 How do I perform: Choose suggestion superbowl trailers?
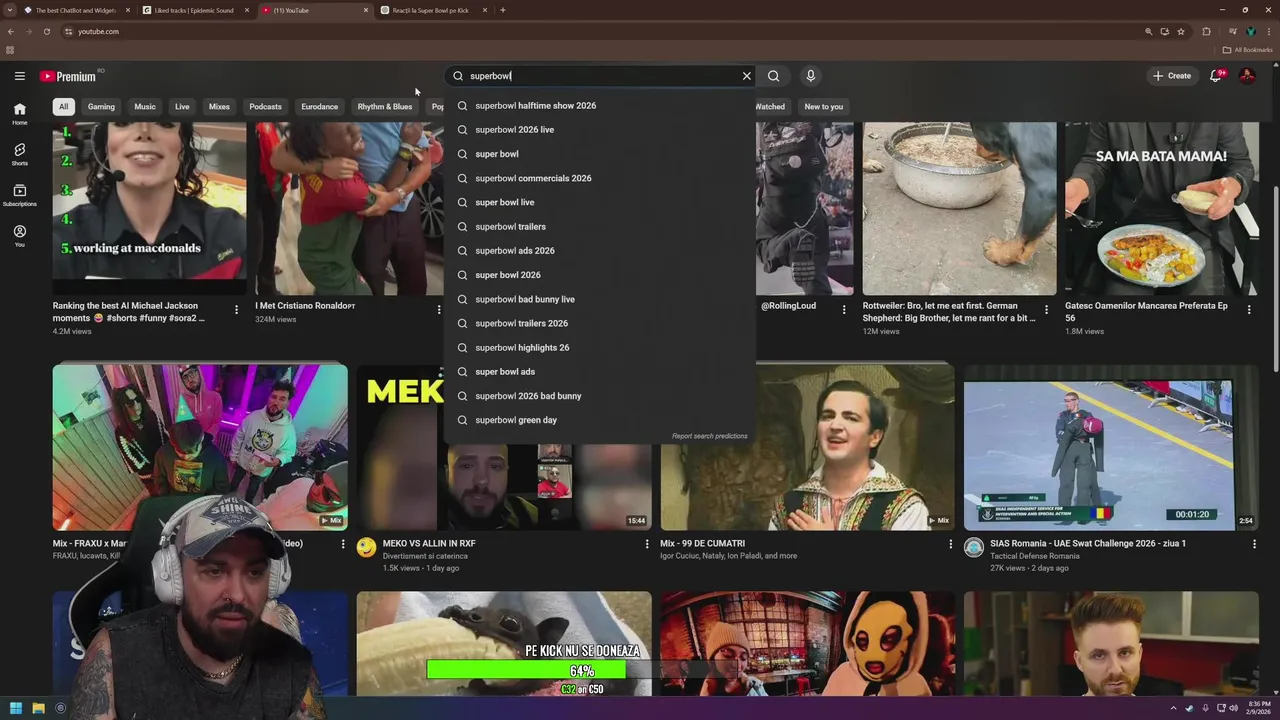[600, 227]
